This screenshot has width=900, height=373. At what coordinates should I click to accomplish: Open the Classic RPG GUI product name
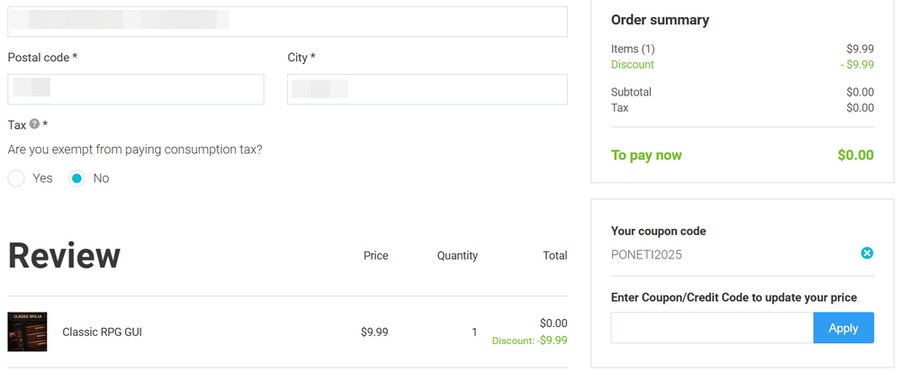(x=102, y=332)
